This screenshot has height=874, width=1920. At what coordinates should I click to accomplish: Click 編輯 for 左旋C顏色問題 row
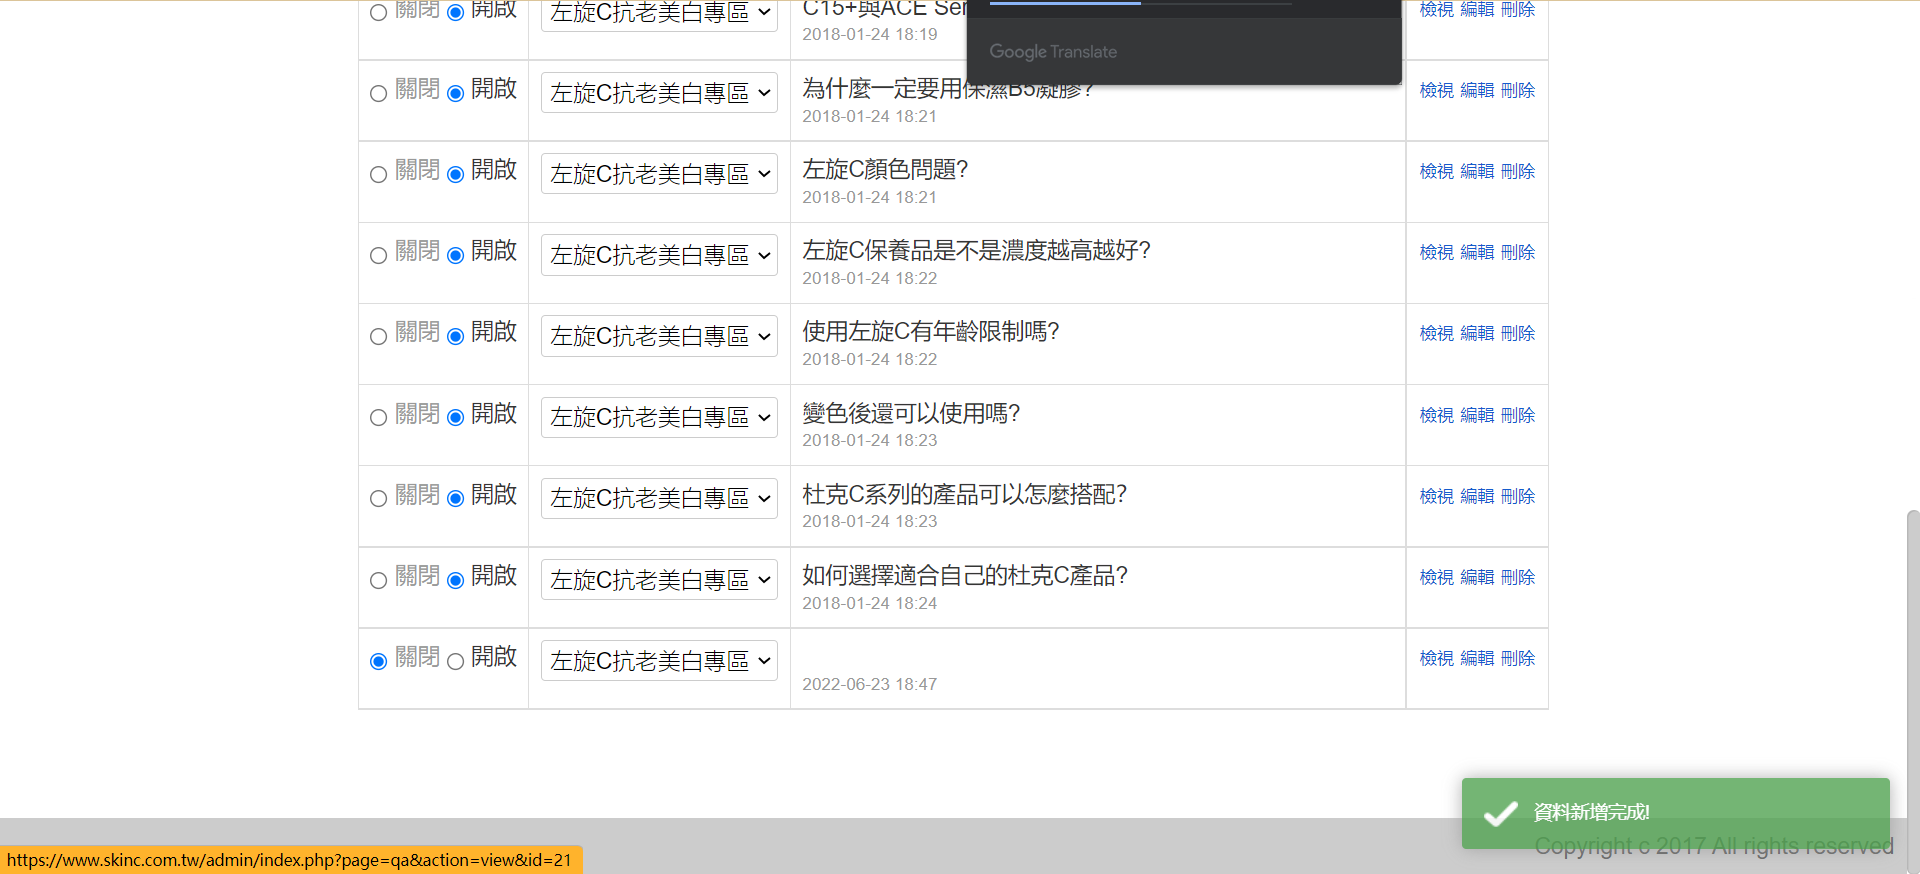[x=1477, y=172]
